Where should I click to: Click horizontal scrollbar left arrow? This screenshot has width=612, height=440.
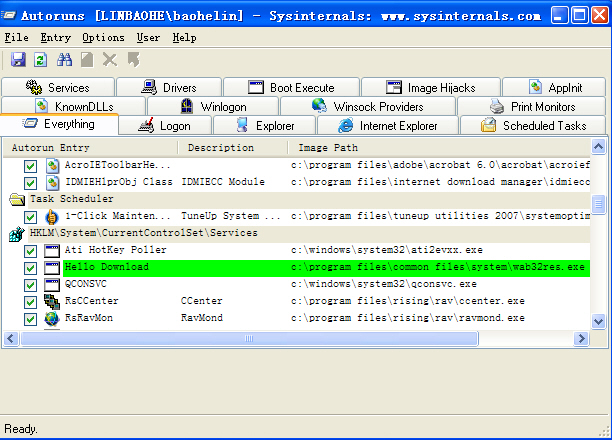click(11, 338)
